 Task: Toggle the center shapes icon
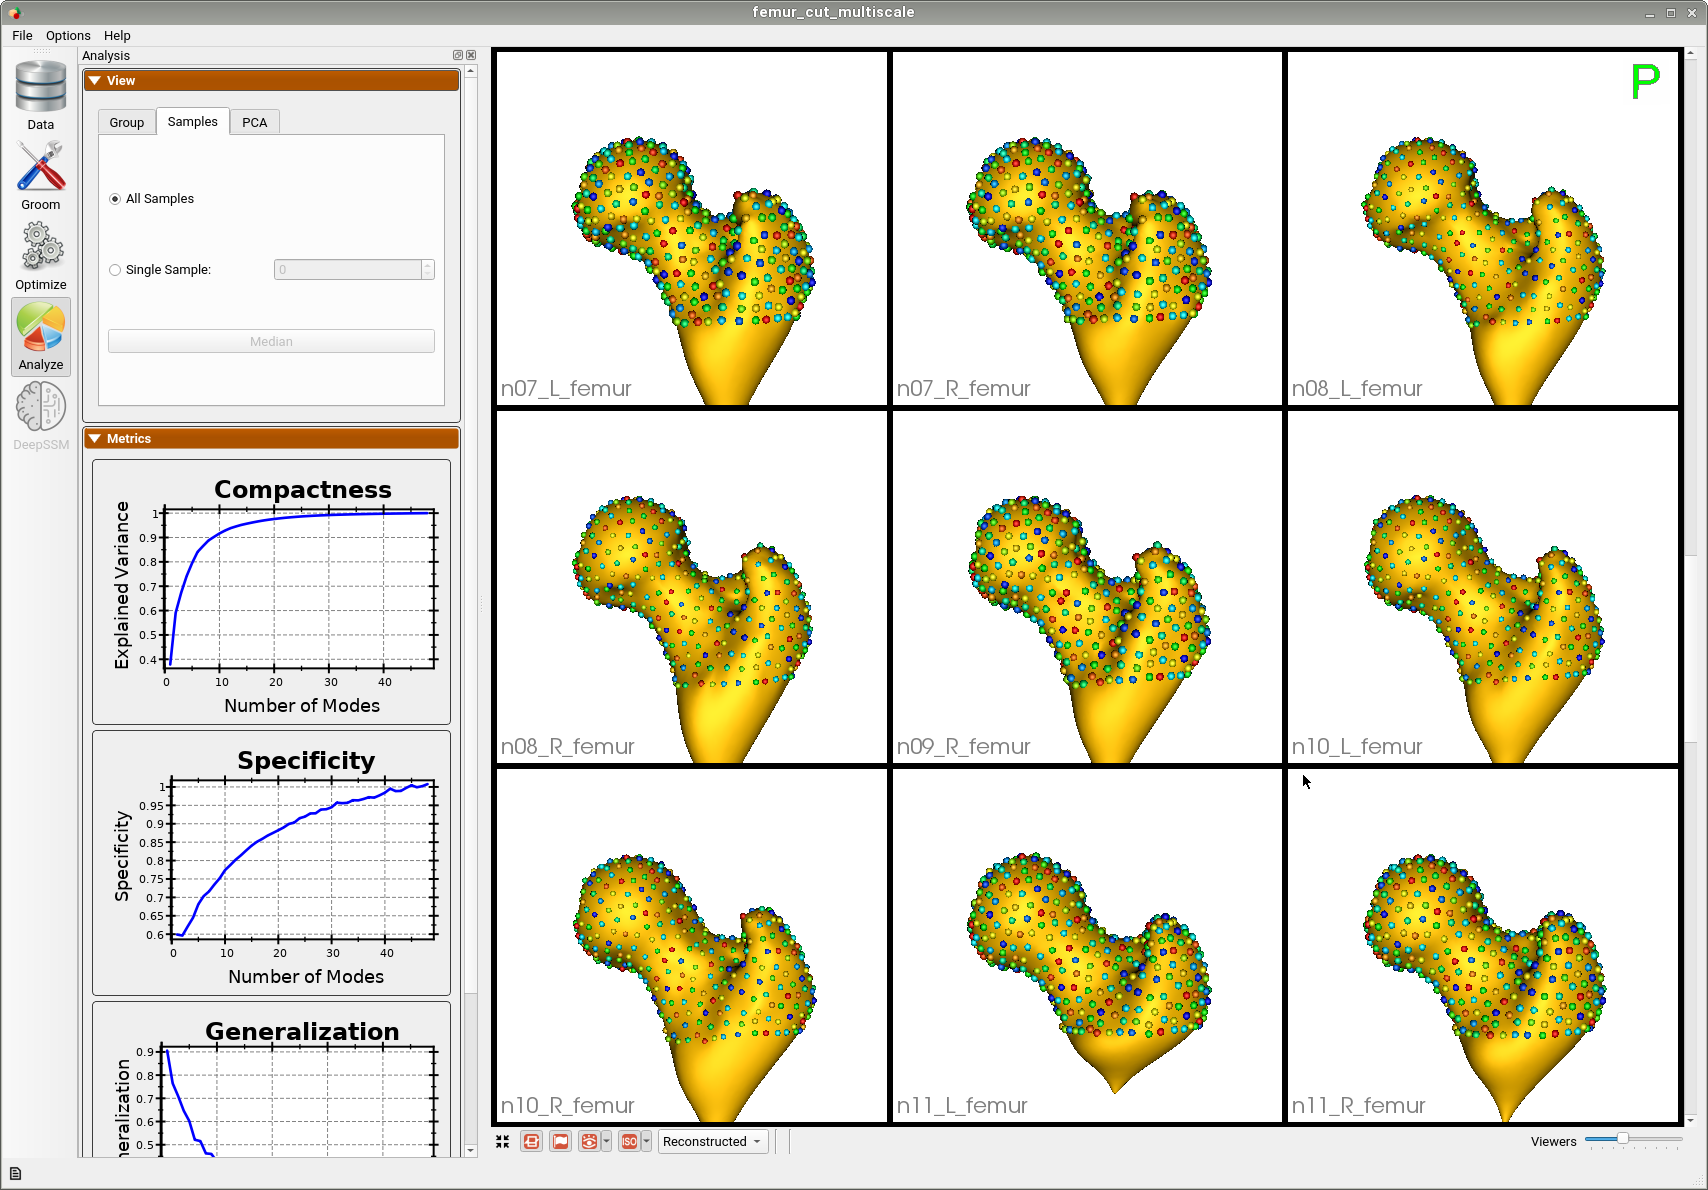[x=531, y=1141]
